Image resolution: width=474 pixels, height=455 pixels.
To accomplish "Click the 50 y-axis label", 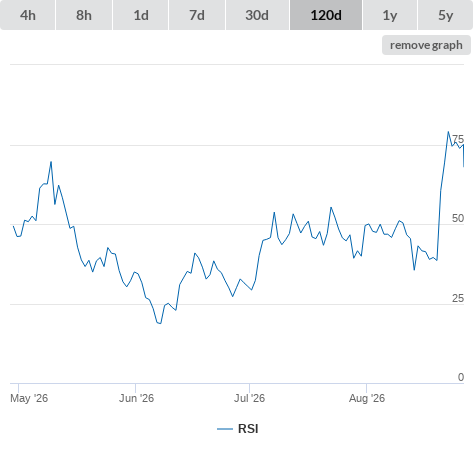I will pos(458,218).
